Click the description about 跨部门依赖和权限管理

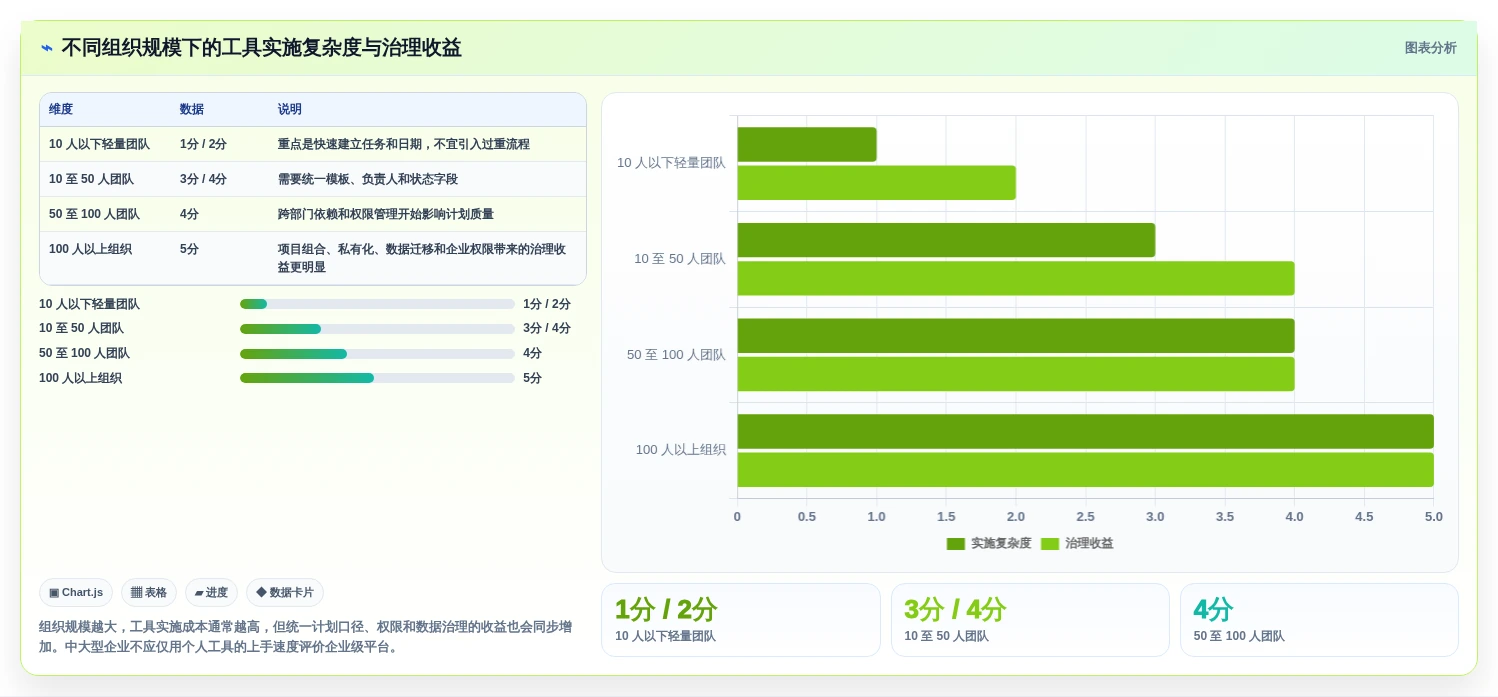386,214
